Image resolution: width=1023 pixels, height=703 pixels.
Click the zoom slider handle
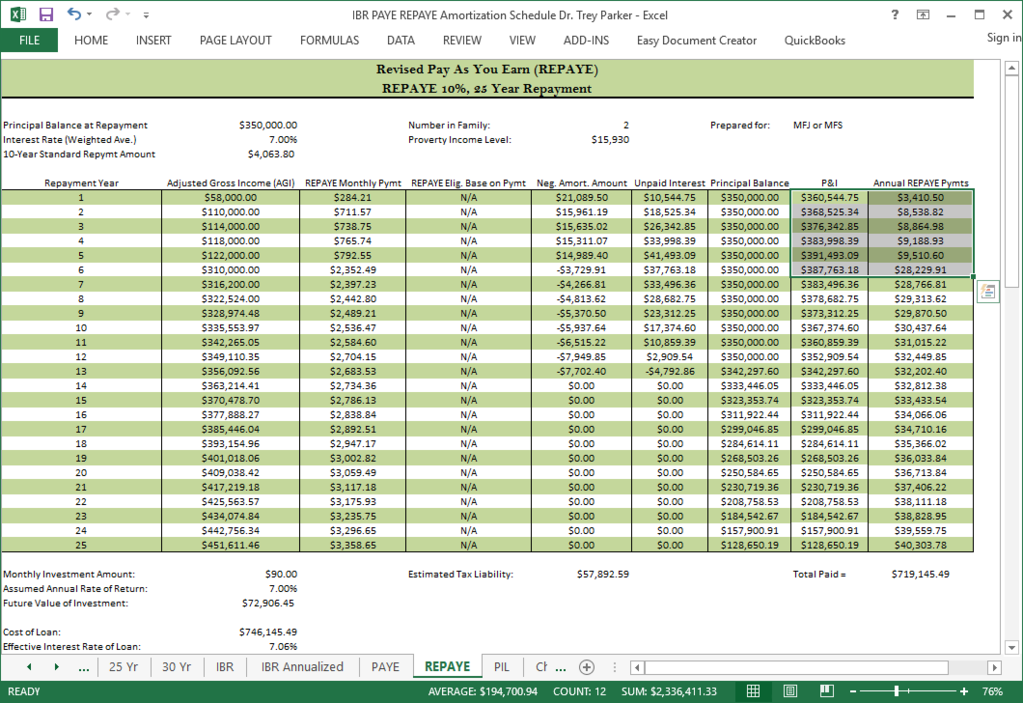pyautogui.click(x=897, y=691)
